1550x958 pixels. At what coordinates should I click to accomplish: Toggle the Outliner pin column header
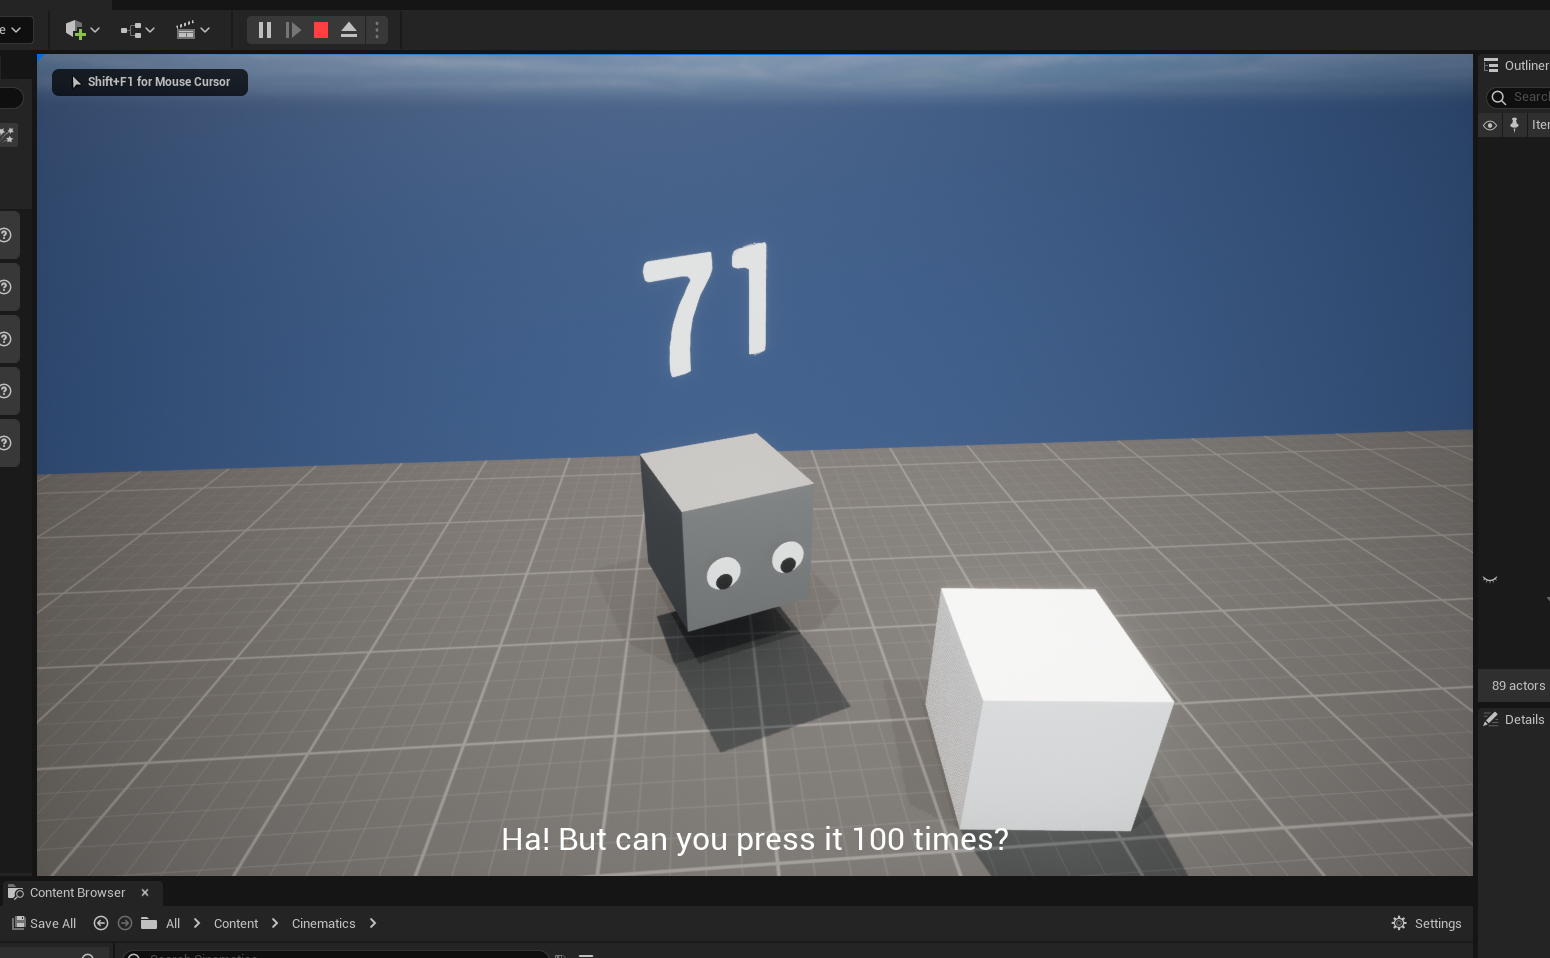[x=1514, y=125]
